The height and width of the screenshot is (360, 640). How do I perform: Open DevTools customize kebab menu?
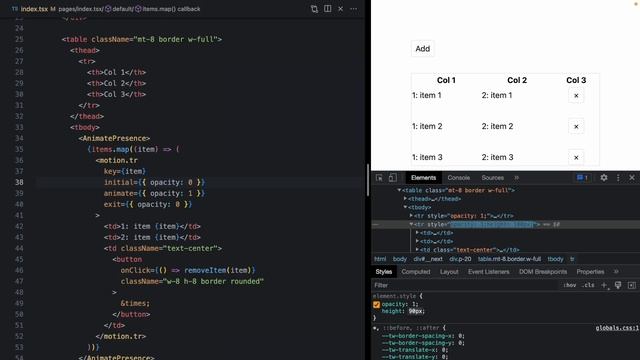coord(618,178)
